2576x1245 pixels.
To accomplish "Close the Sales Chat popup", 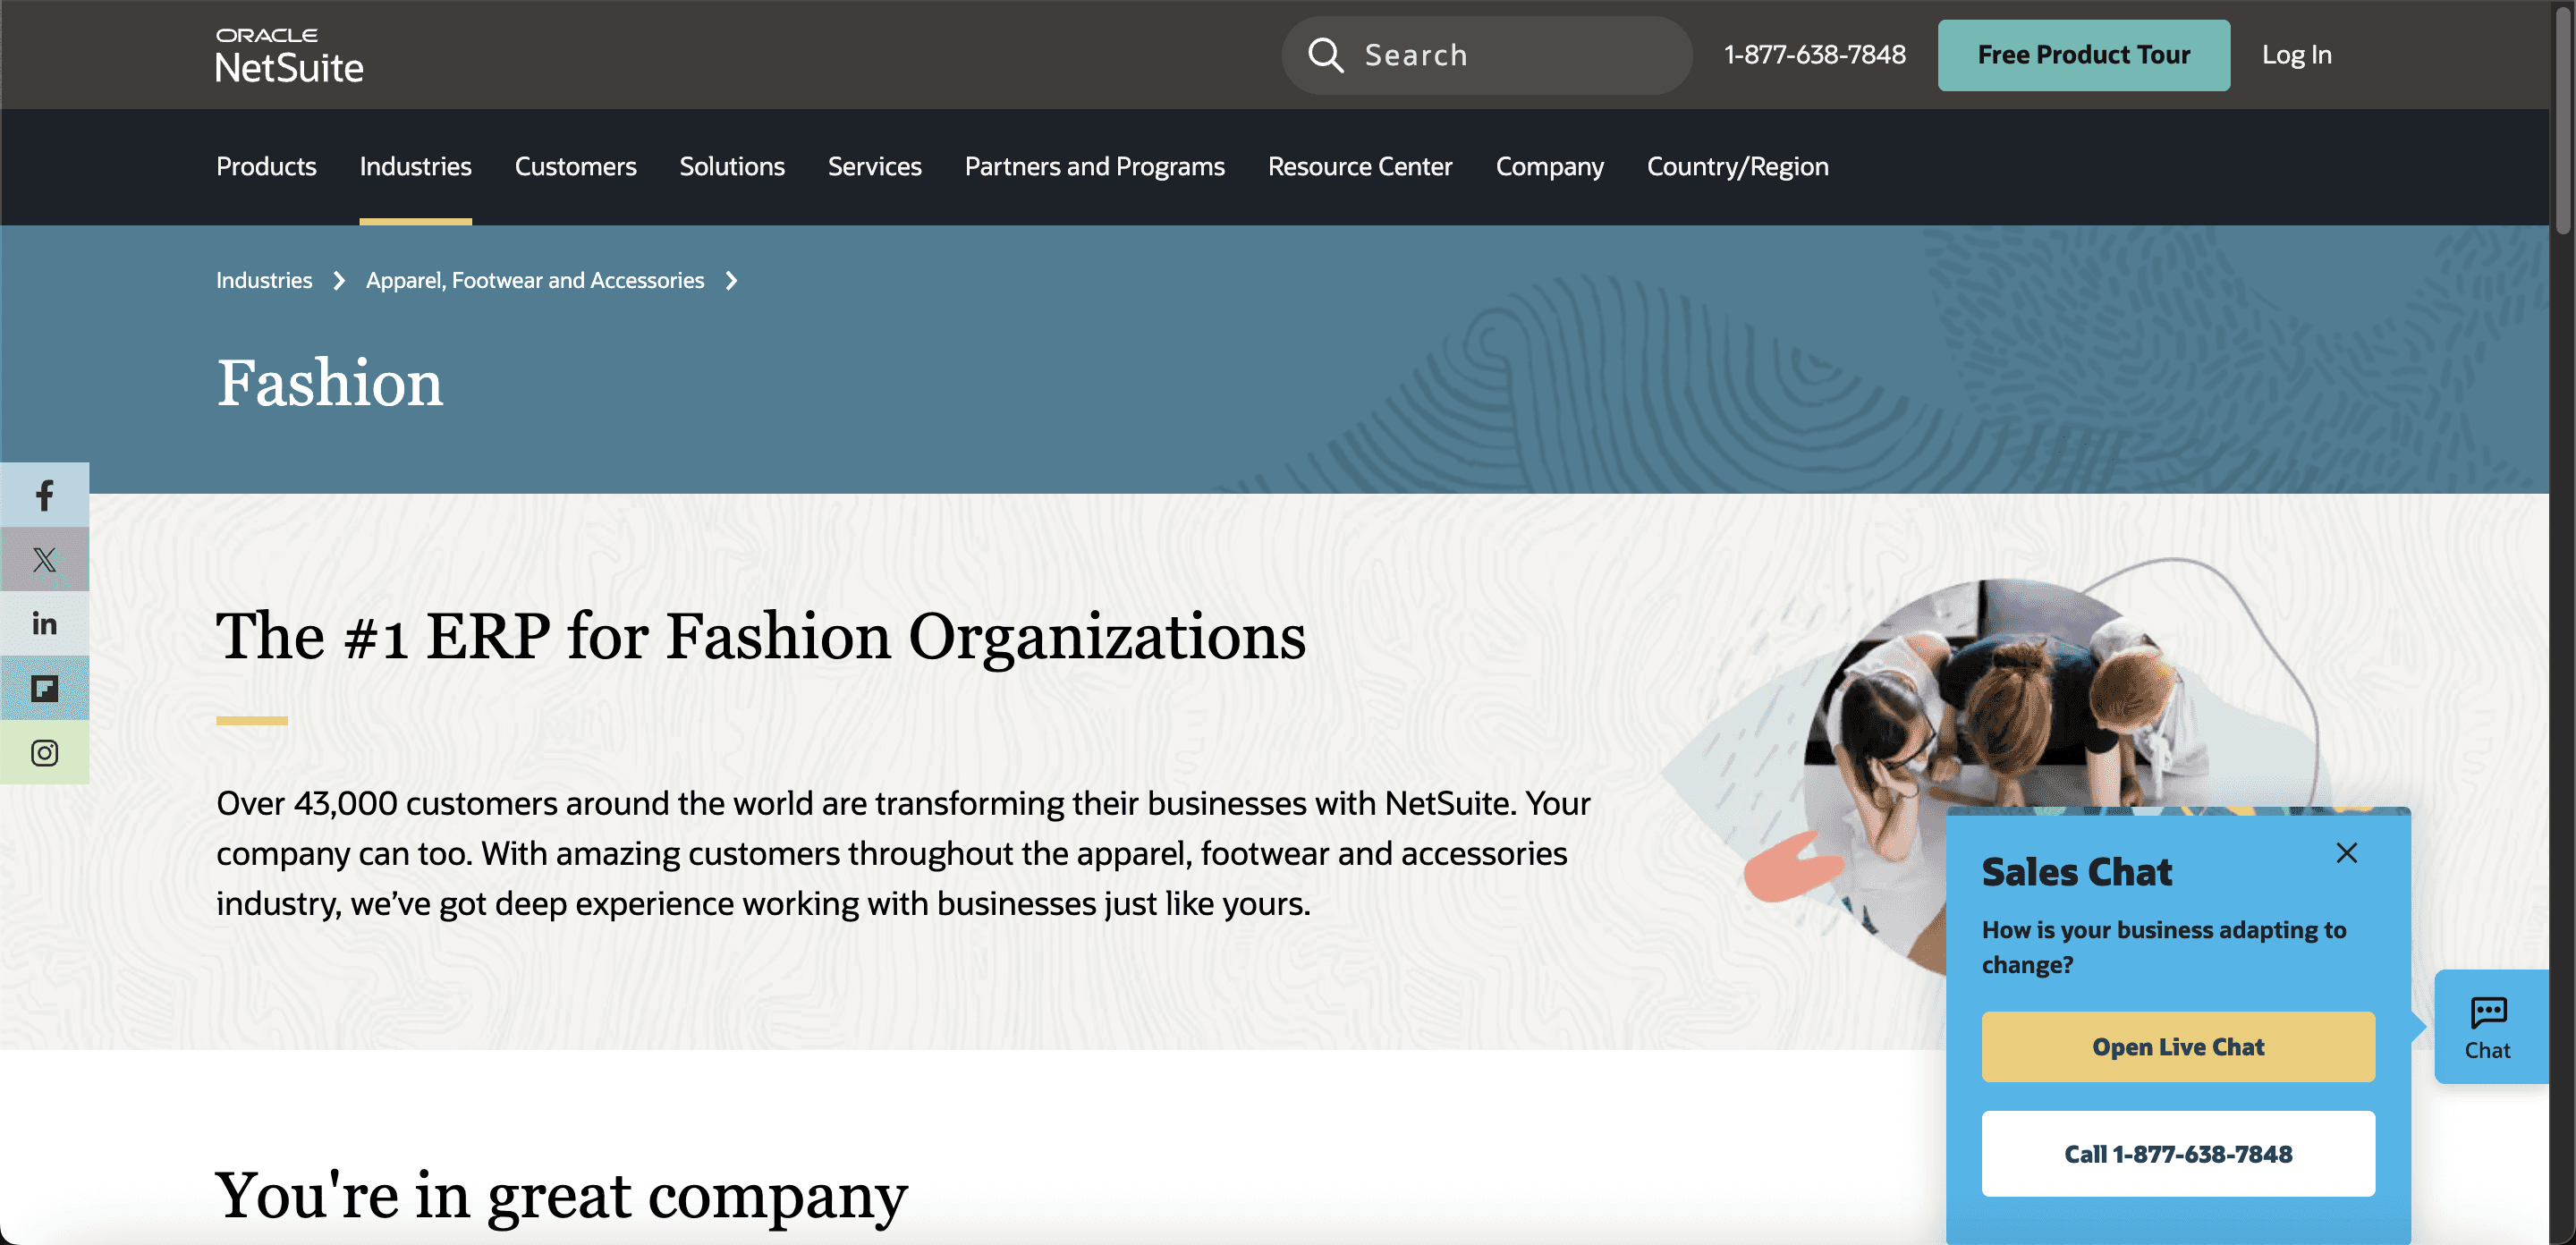I will tap(2346, 852).
